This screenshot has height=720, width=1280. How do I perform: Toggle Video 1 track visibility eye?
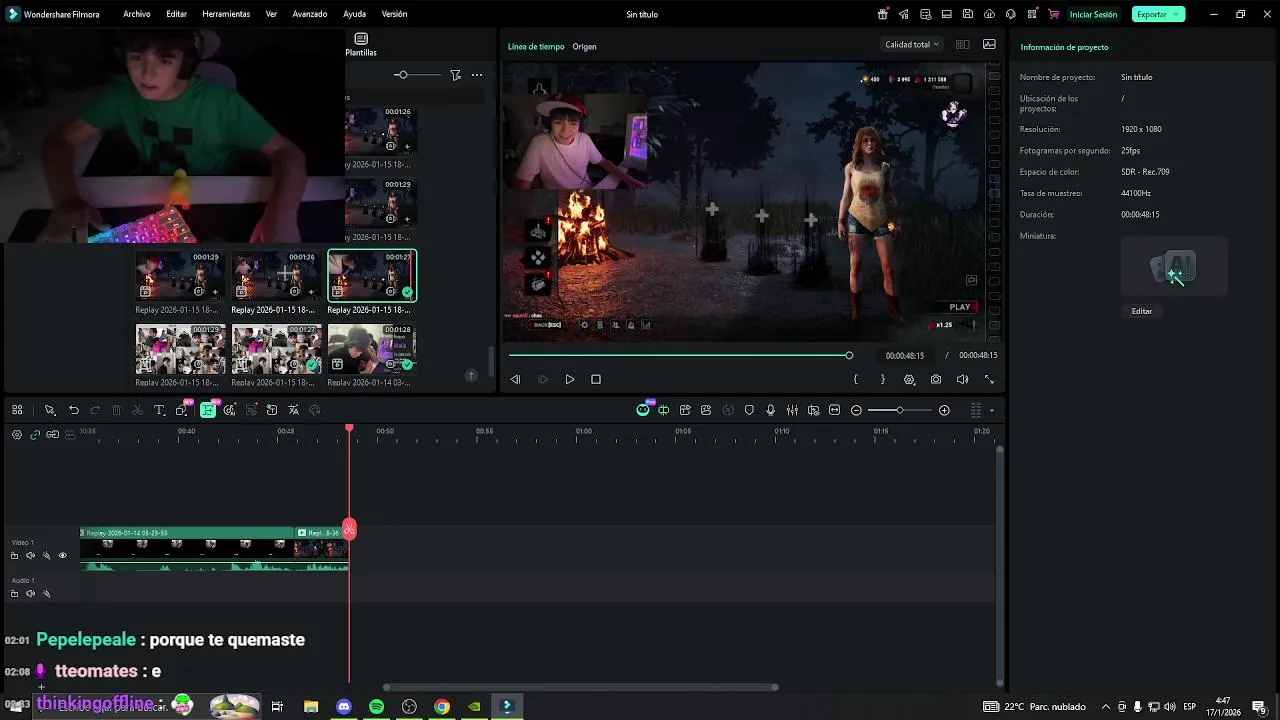pos(62,556)
